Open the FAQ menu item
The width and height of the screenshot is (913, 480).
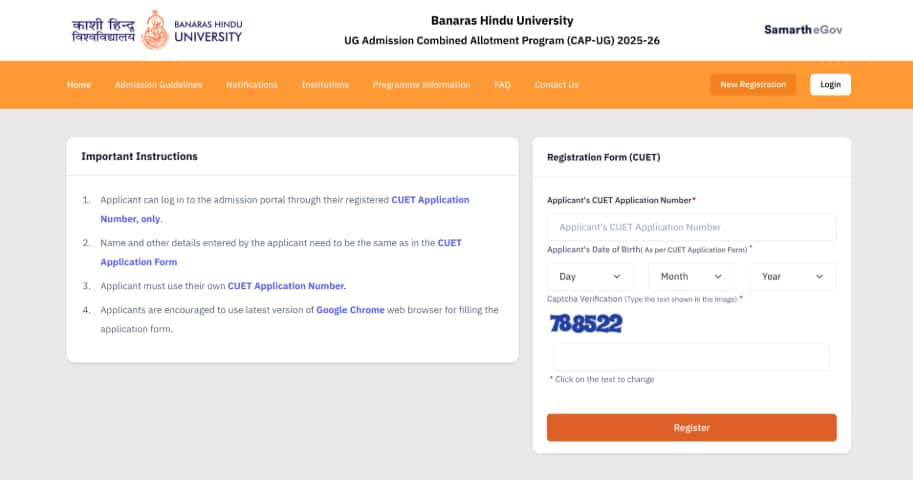click(502, 84)
